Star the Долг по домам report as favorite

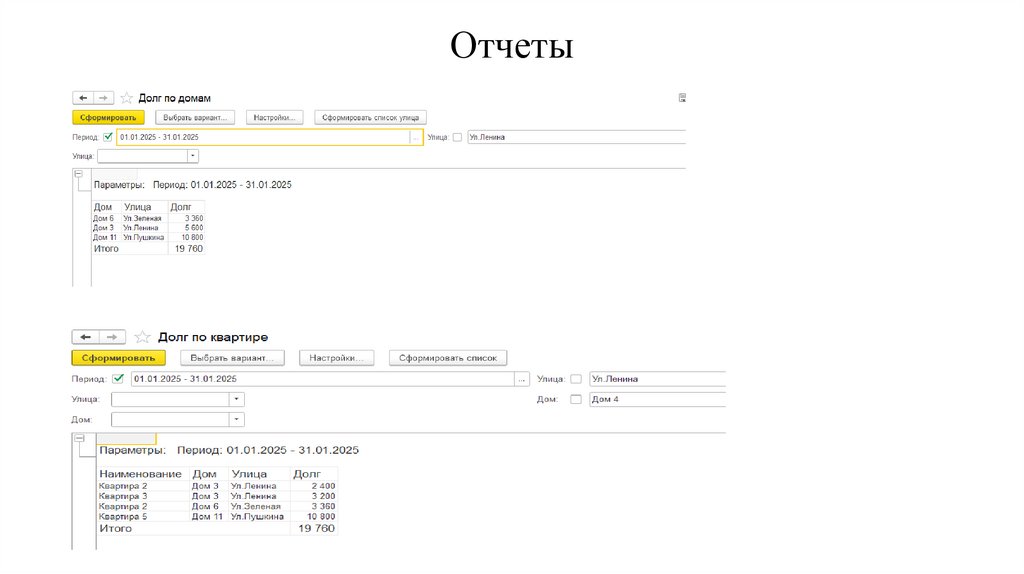coord(127,98)
